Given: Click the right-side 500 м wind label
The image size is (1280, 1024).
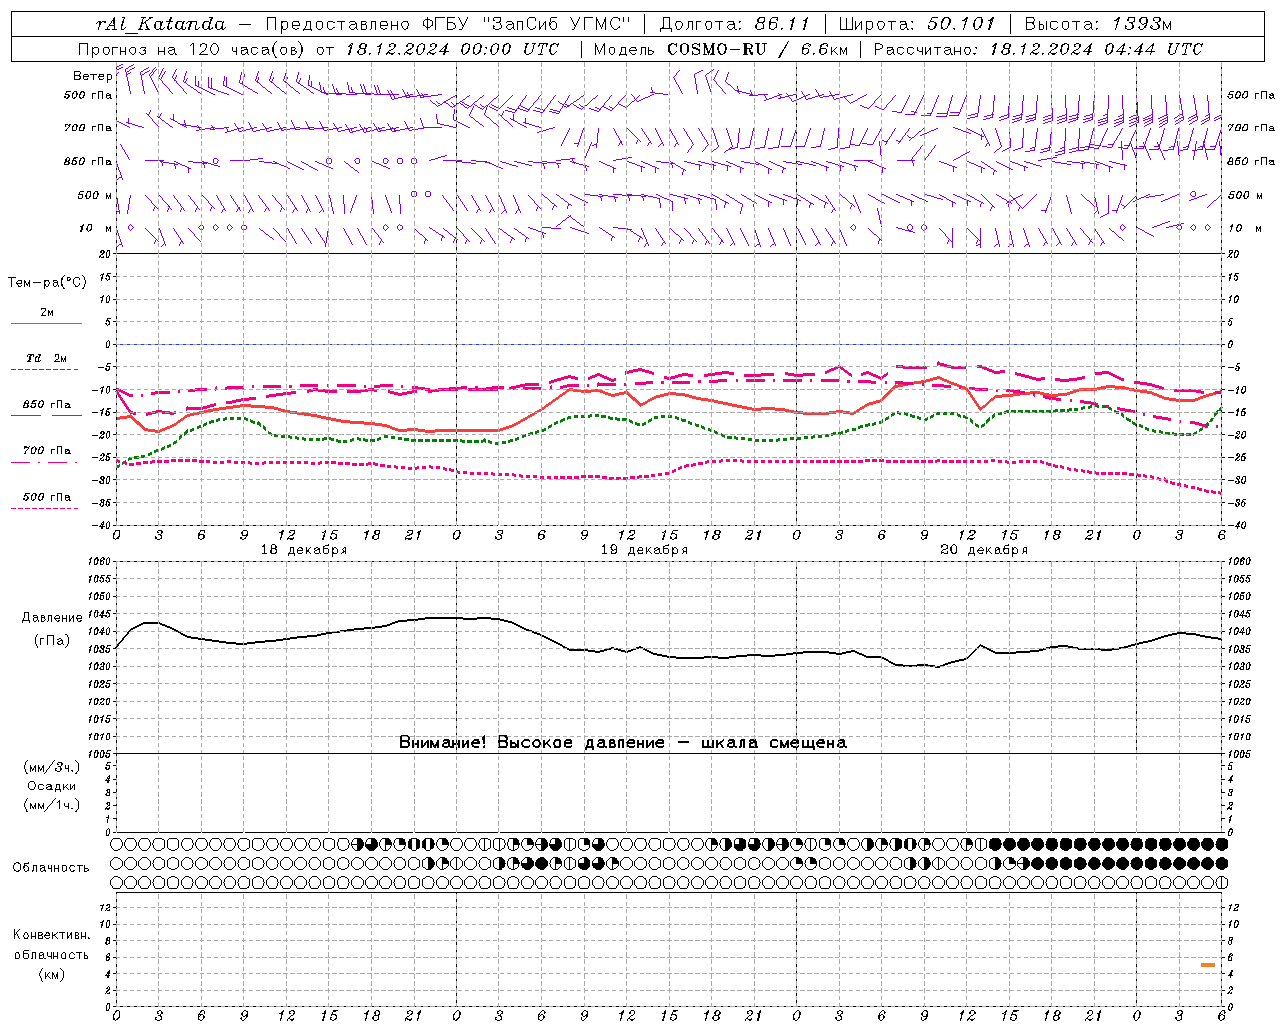Looking at the screenshot, I should tap(1245, 195).
